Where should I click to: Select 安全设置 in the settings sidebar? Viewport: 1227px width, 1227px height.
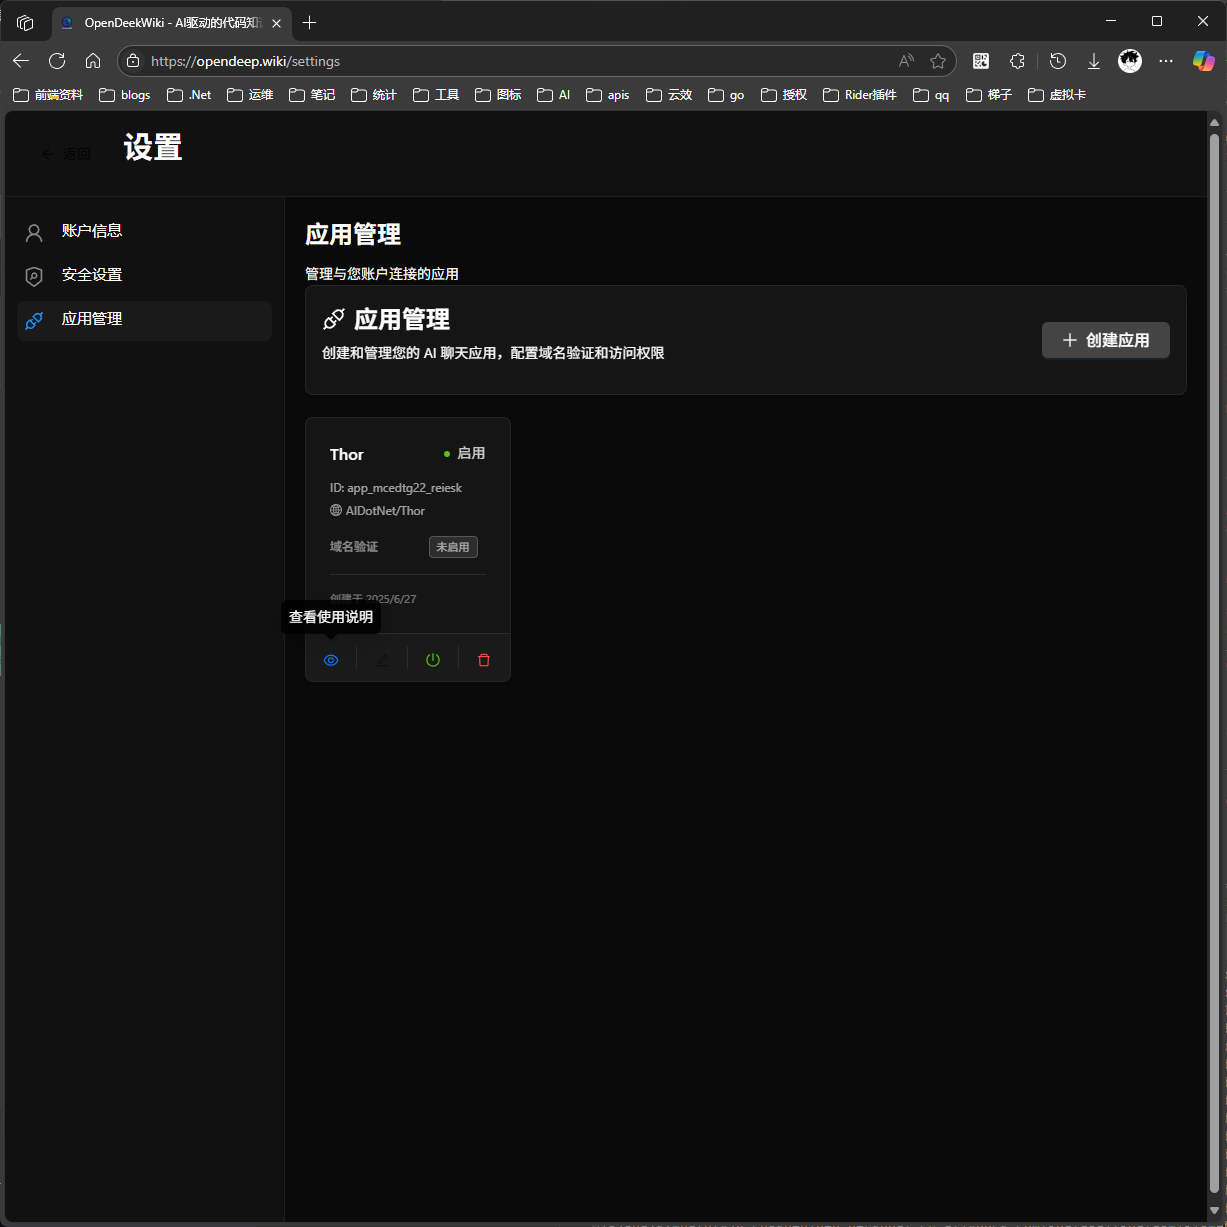pos(92,275)
